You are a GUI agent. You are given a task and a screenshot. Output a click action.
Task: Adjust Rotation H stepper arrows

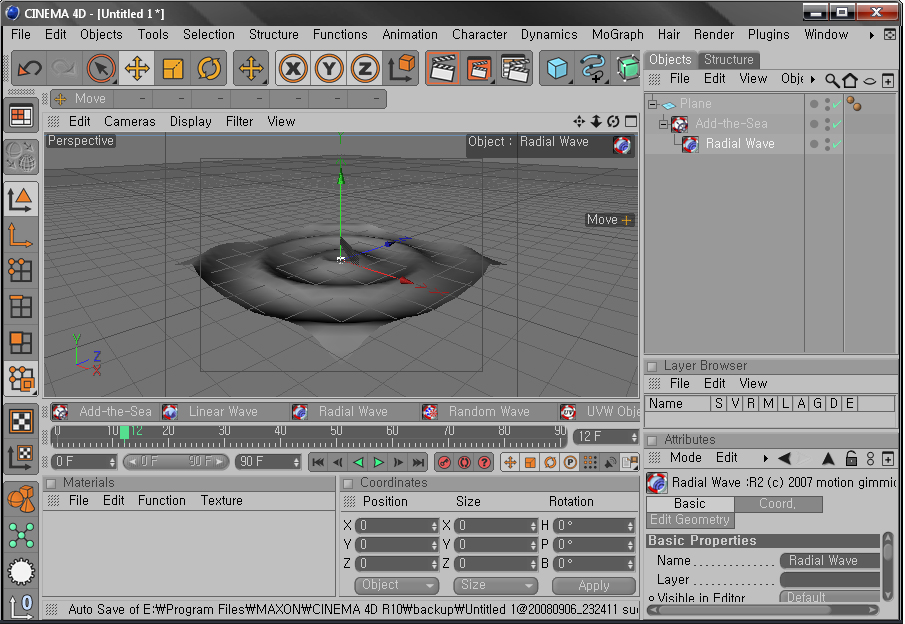(x=630, y=526)
